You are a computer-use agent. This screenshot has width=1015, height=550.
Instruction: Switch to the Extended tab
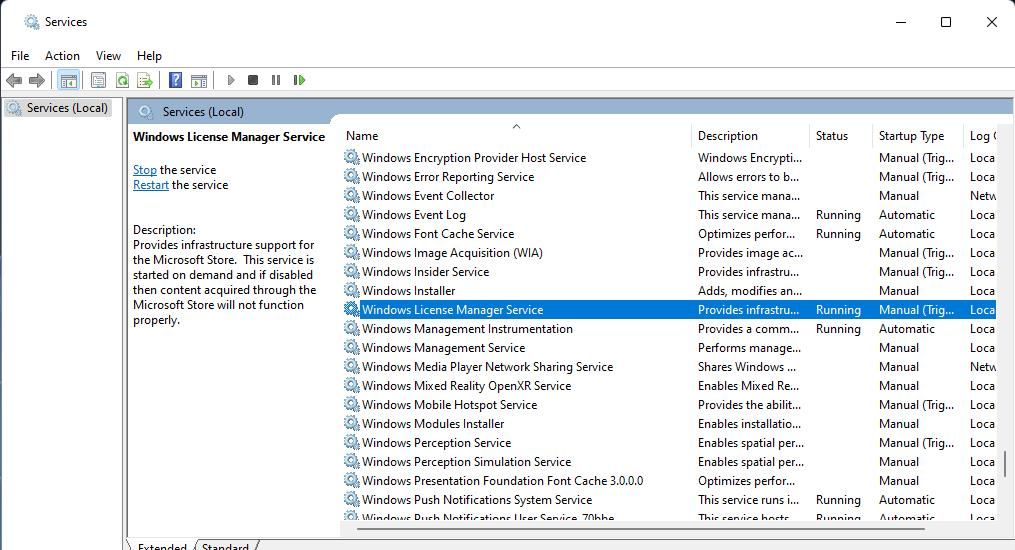pos(161,545)
